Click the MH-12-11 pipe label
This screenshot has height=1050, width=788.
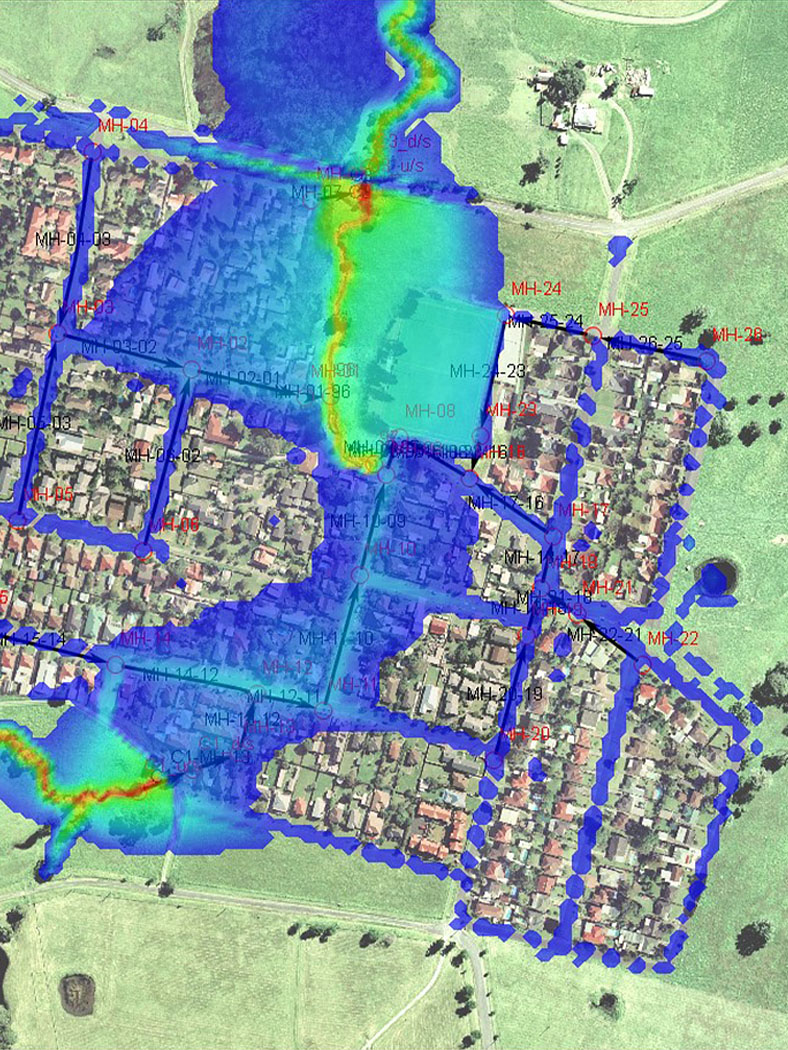pos(284,696)
